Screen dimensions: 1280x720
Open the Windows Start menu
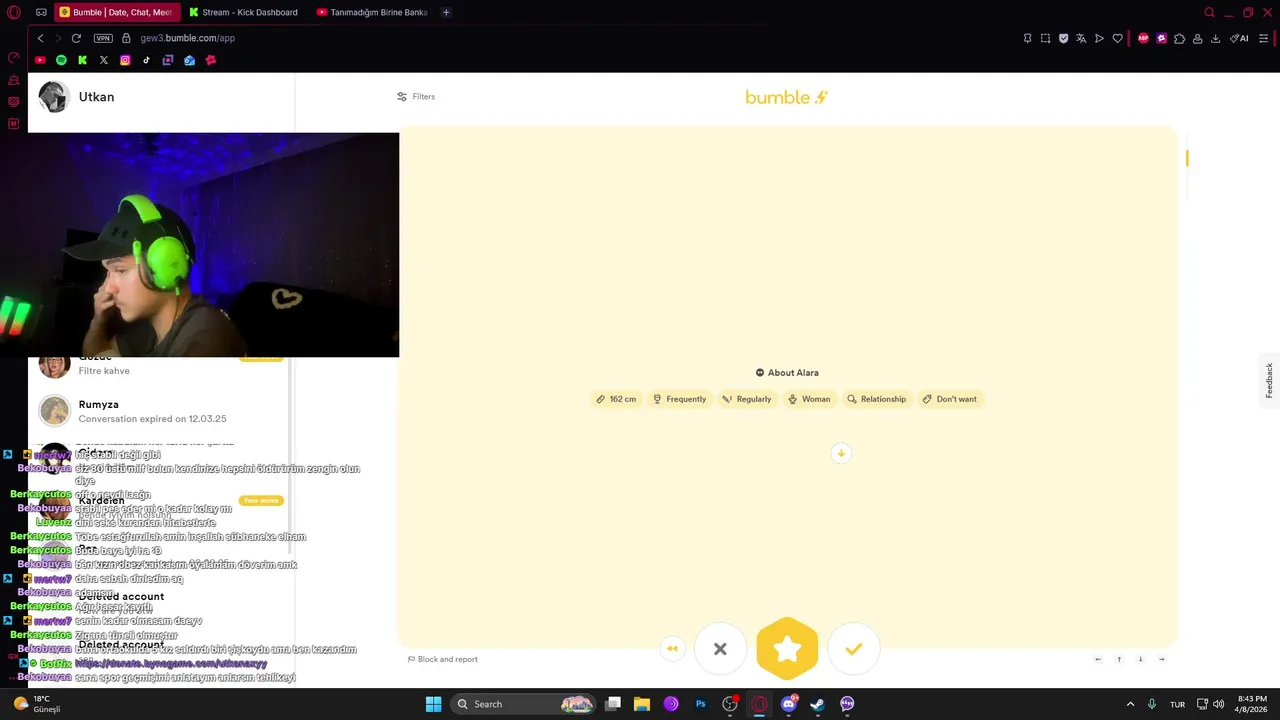tap(433, 704)
